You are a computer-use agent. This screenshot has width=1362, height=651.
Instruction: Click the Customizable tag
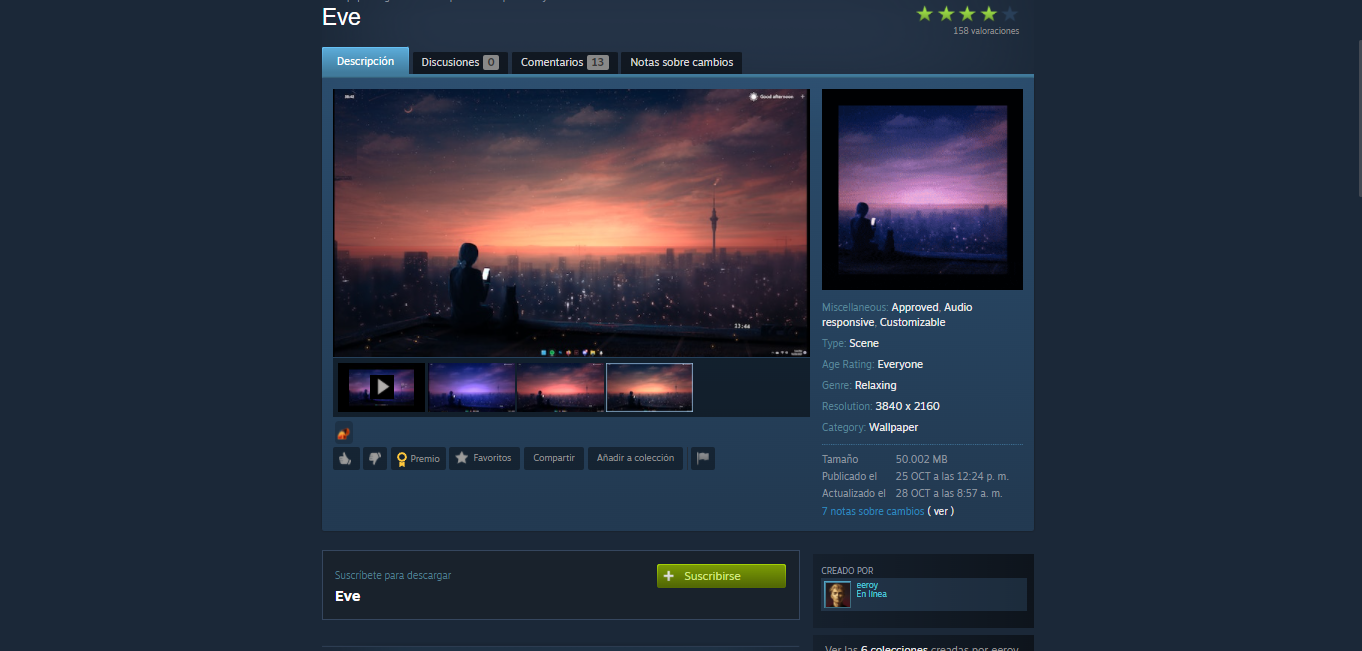pyautogui.click(x=912, y=322)
